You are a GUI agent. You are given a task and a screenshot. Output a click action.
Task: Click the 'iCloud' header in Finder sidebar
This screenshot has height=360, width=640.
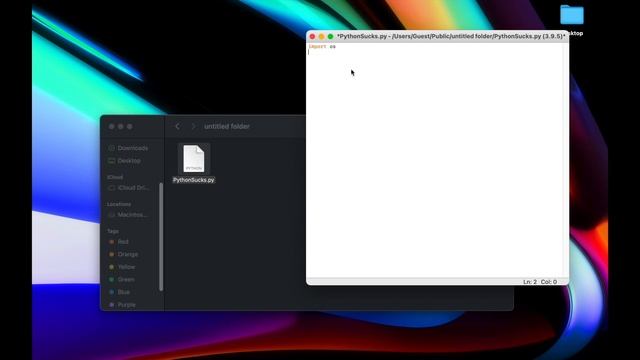[x=115, y=177]
